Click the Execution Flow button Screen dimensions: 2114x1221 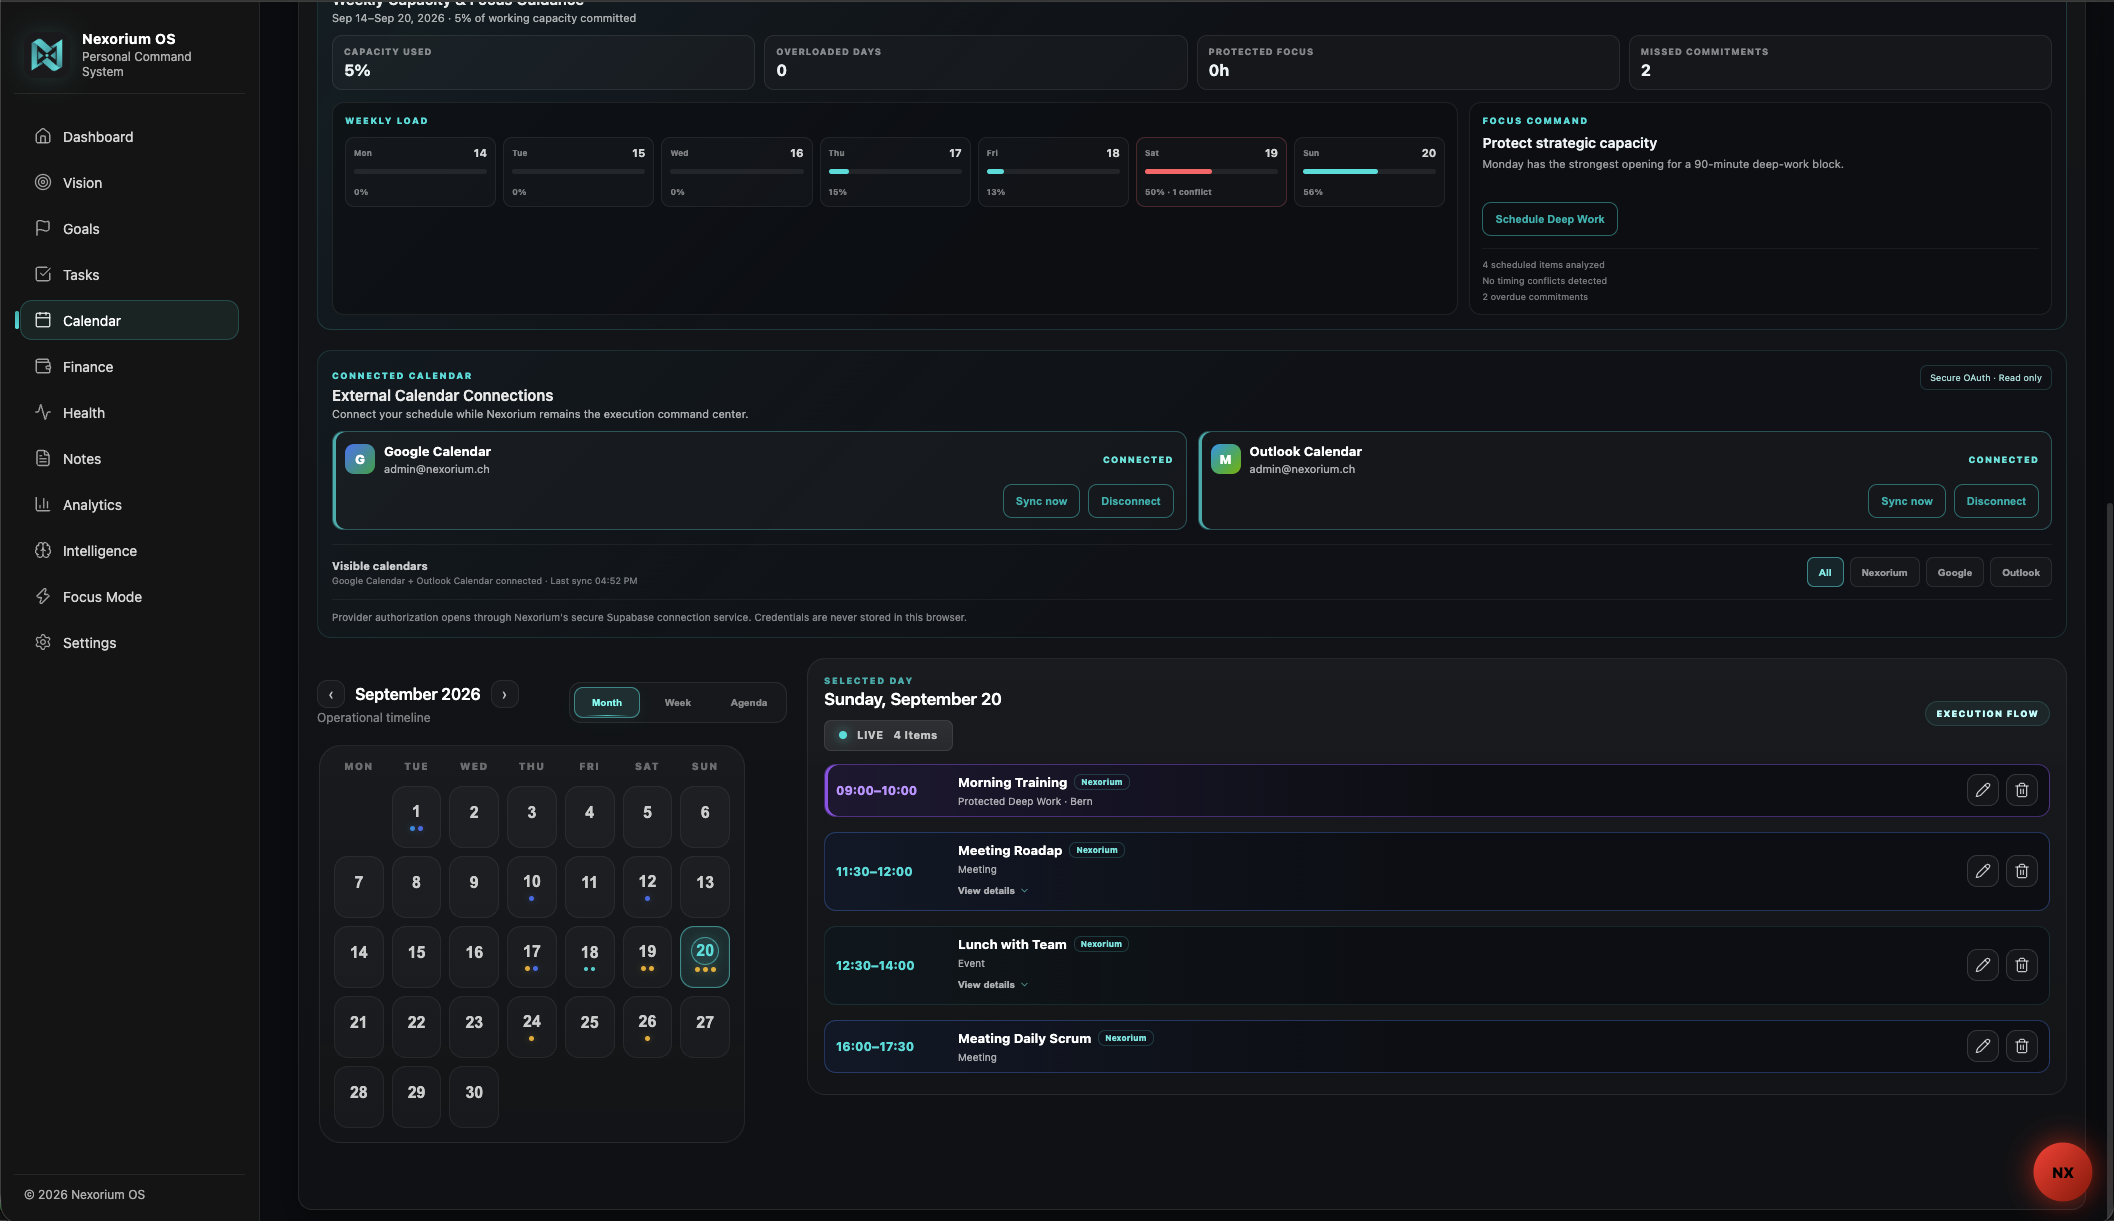point(1986,713)
